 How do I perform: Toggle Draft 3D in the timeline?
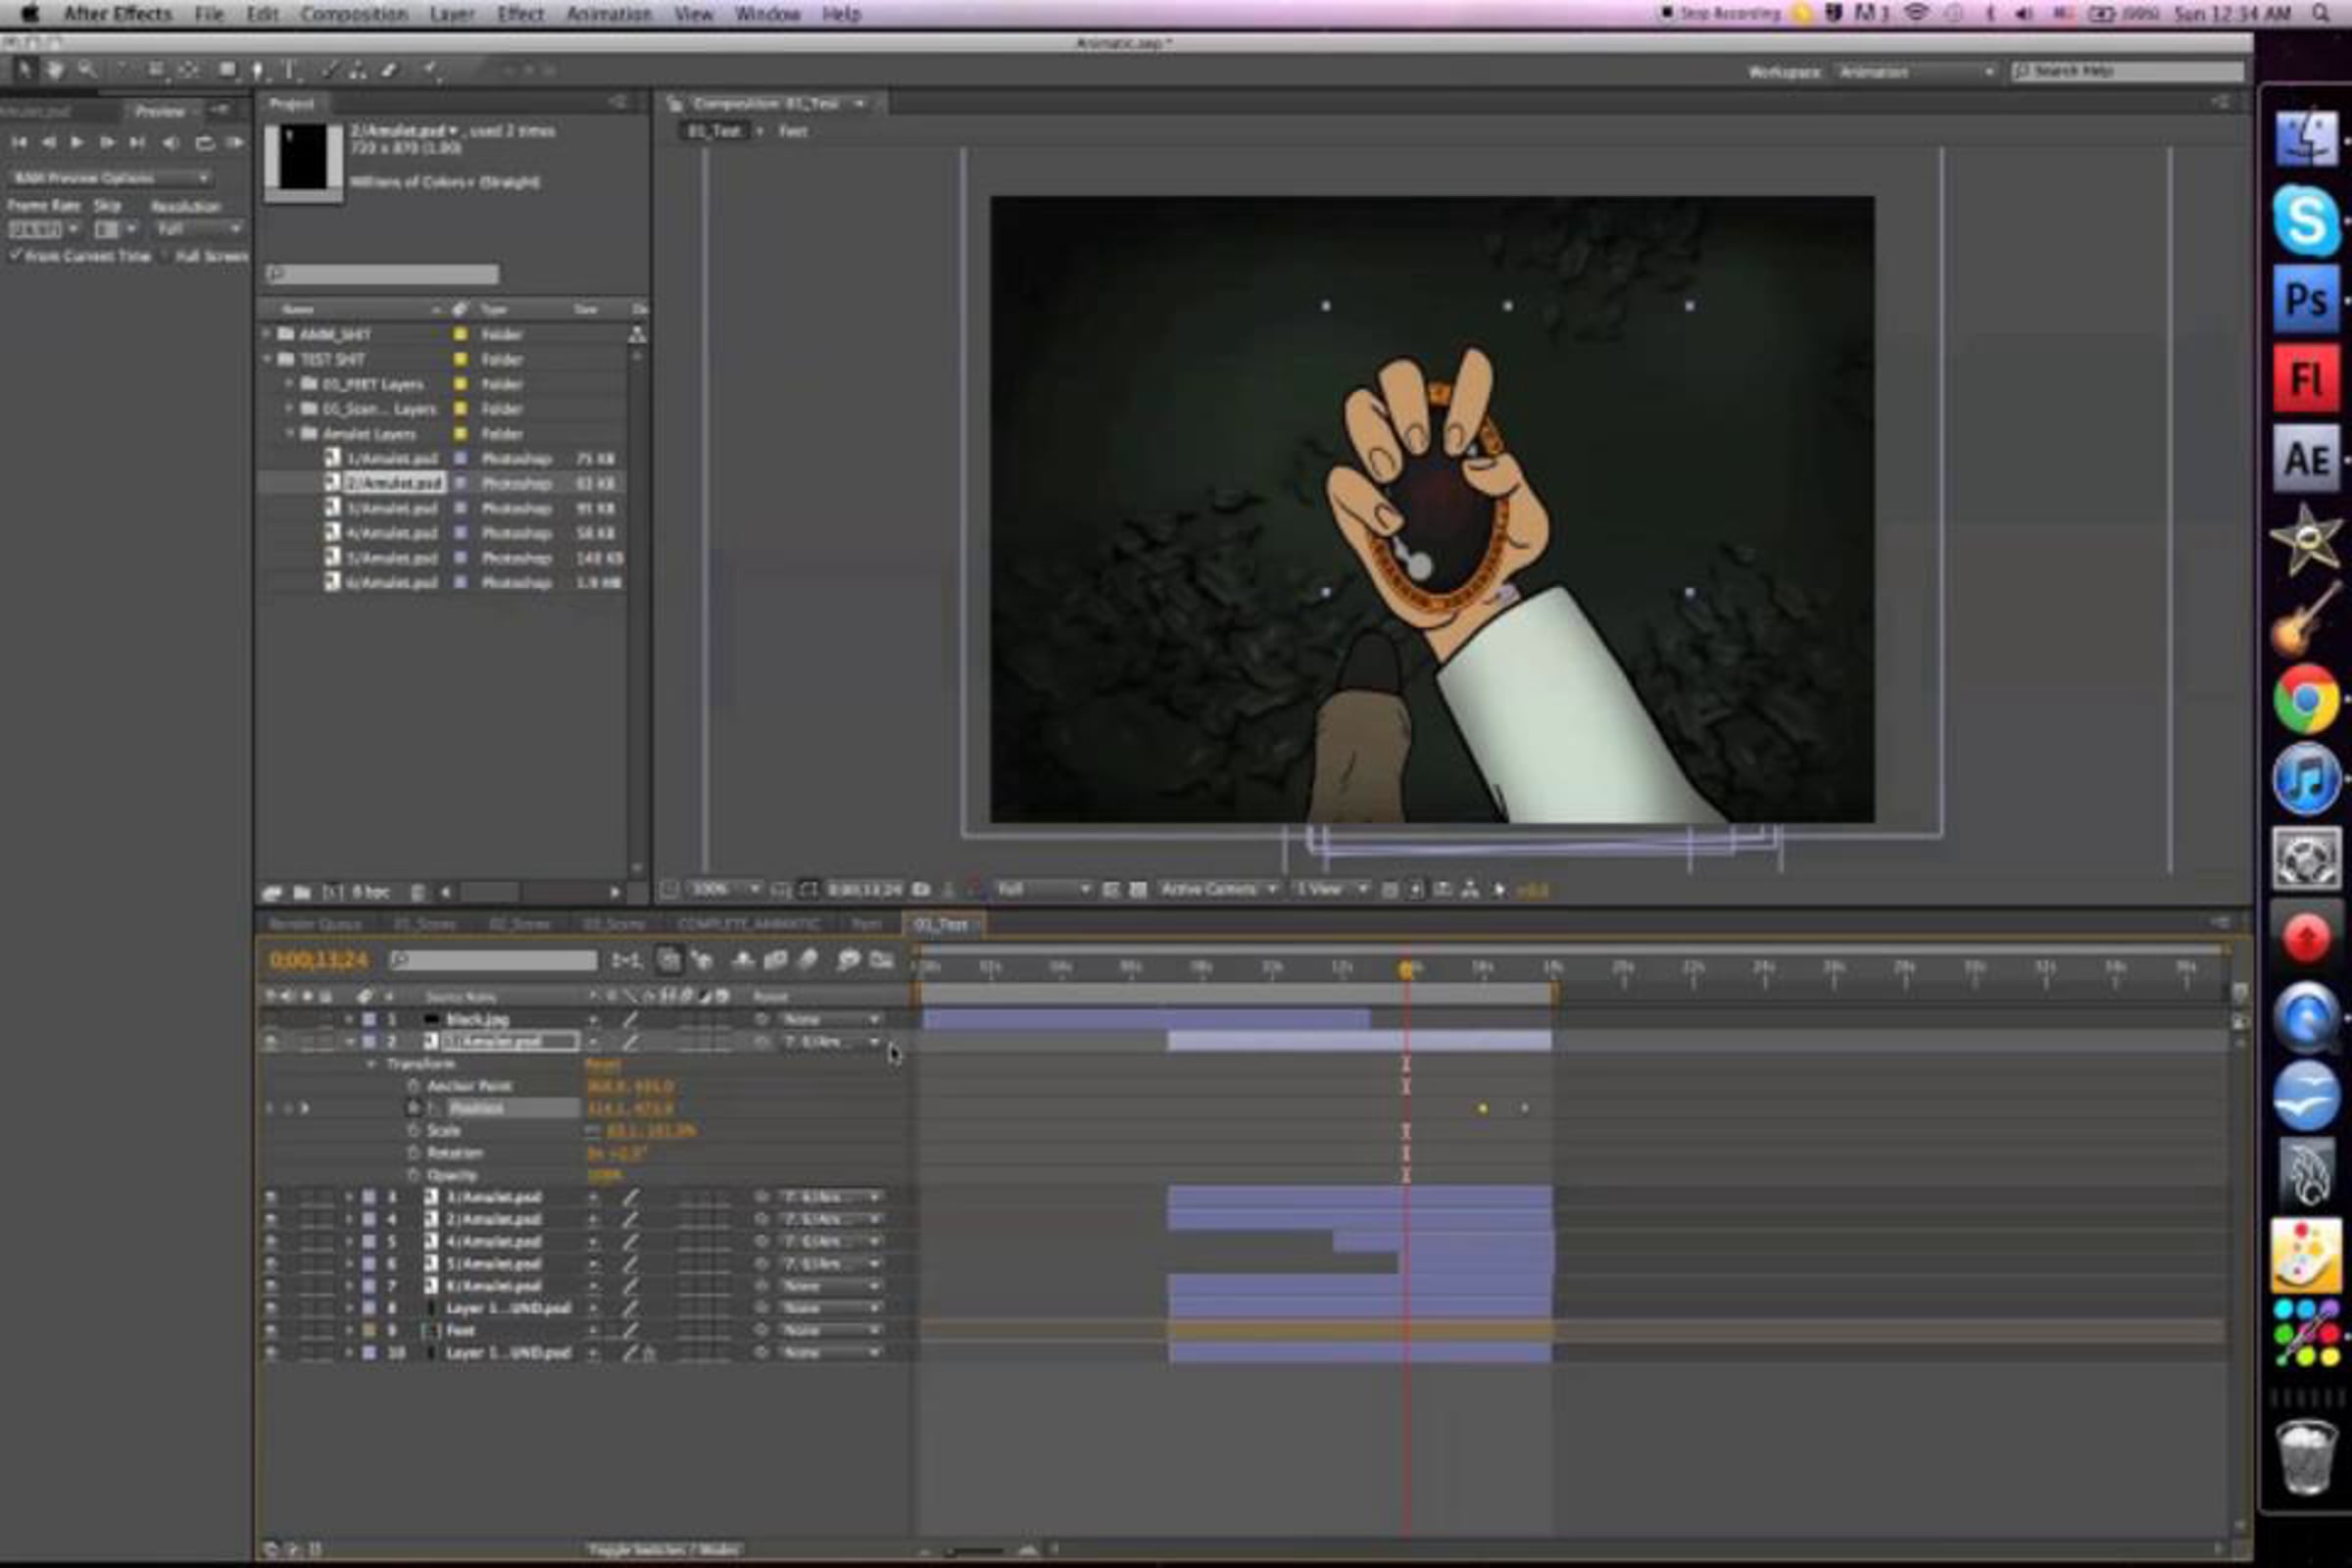(x=703, y=960)
